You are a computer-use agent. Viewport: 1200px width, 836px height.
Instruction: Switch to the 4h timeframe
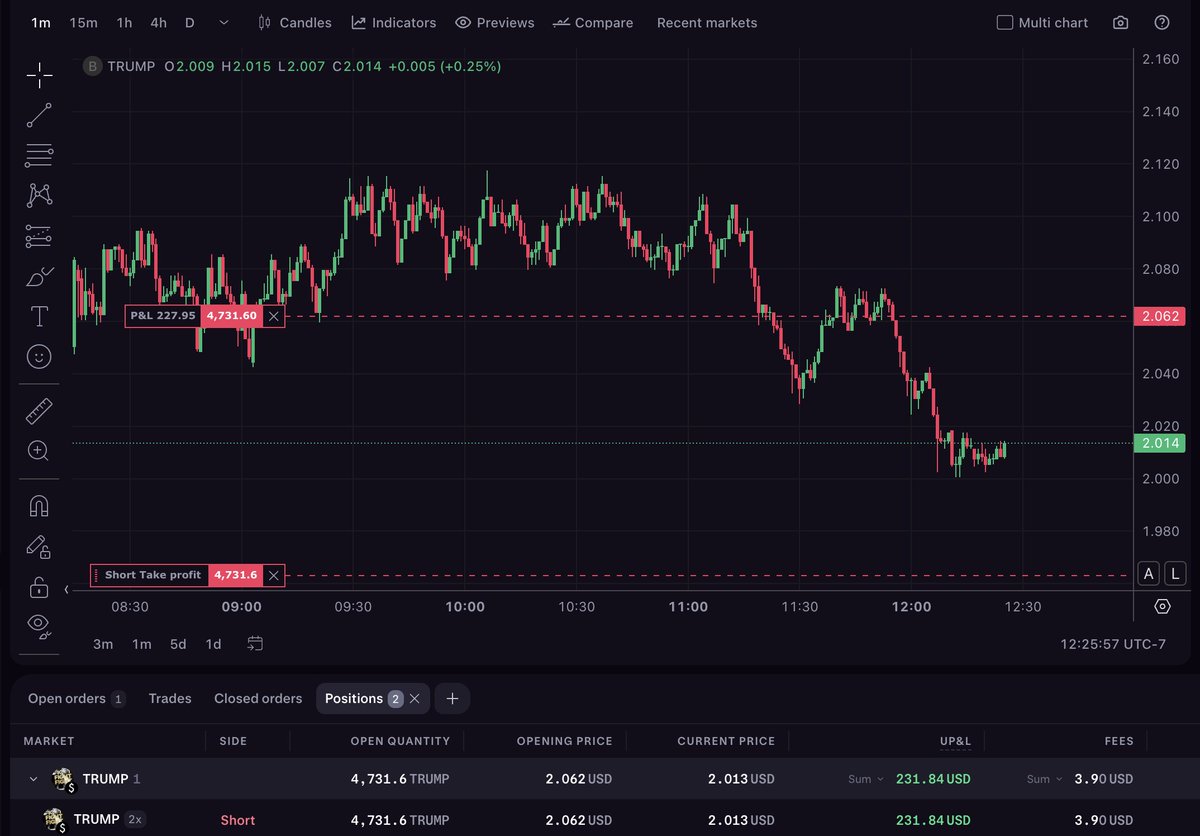pyautogui.click(x=159, y=22)
